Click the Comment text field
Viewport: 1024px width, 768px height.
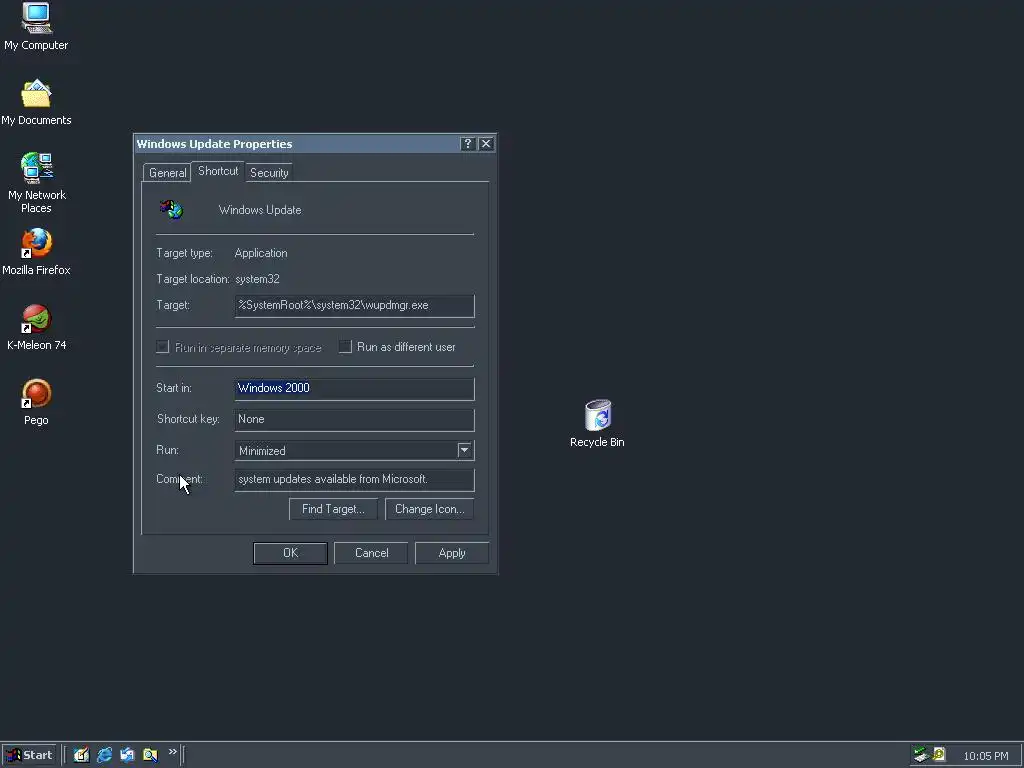click(355, 479)
